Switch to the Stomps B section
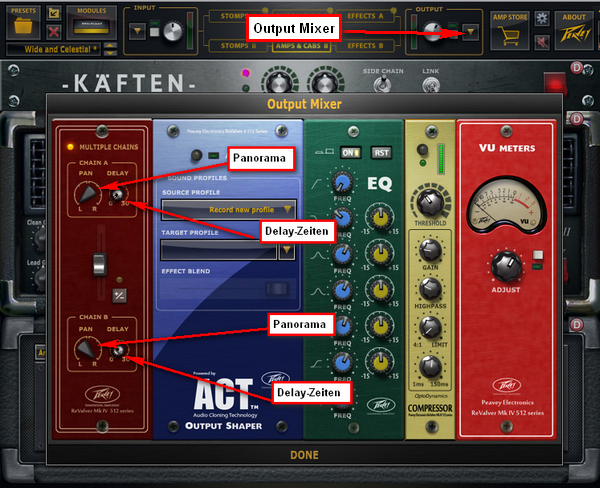Screen dimensions: 600x488 238,46
